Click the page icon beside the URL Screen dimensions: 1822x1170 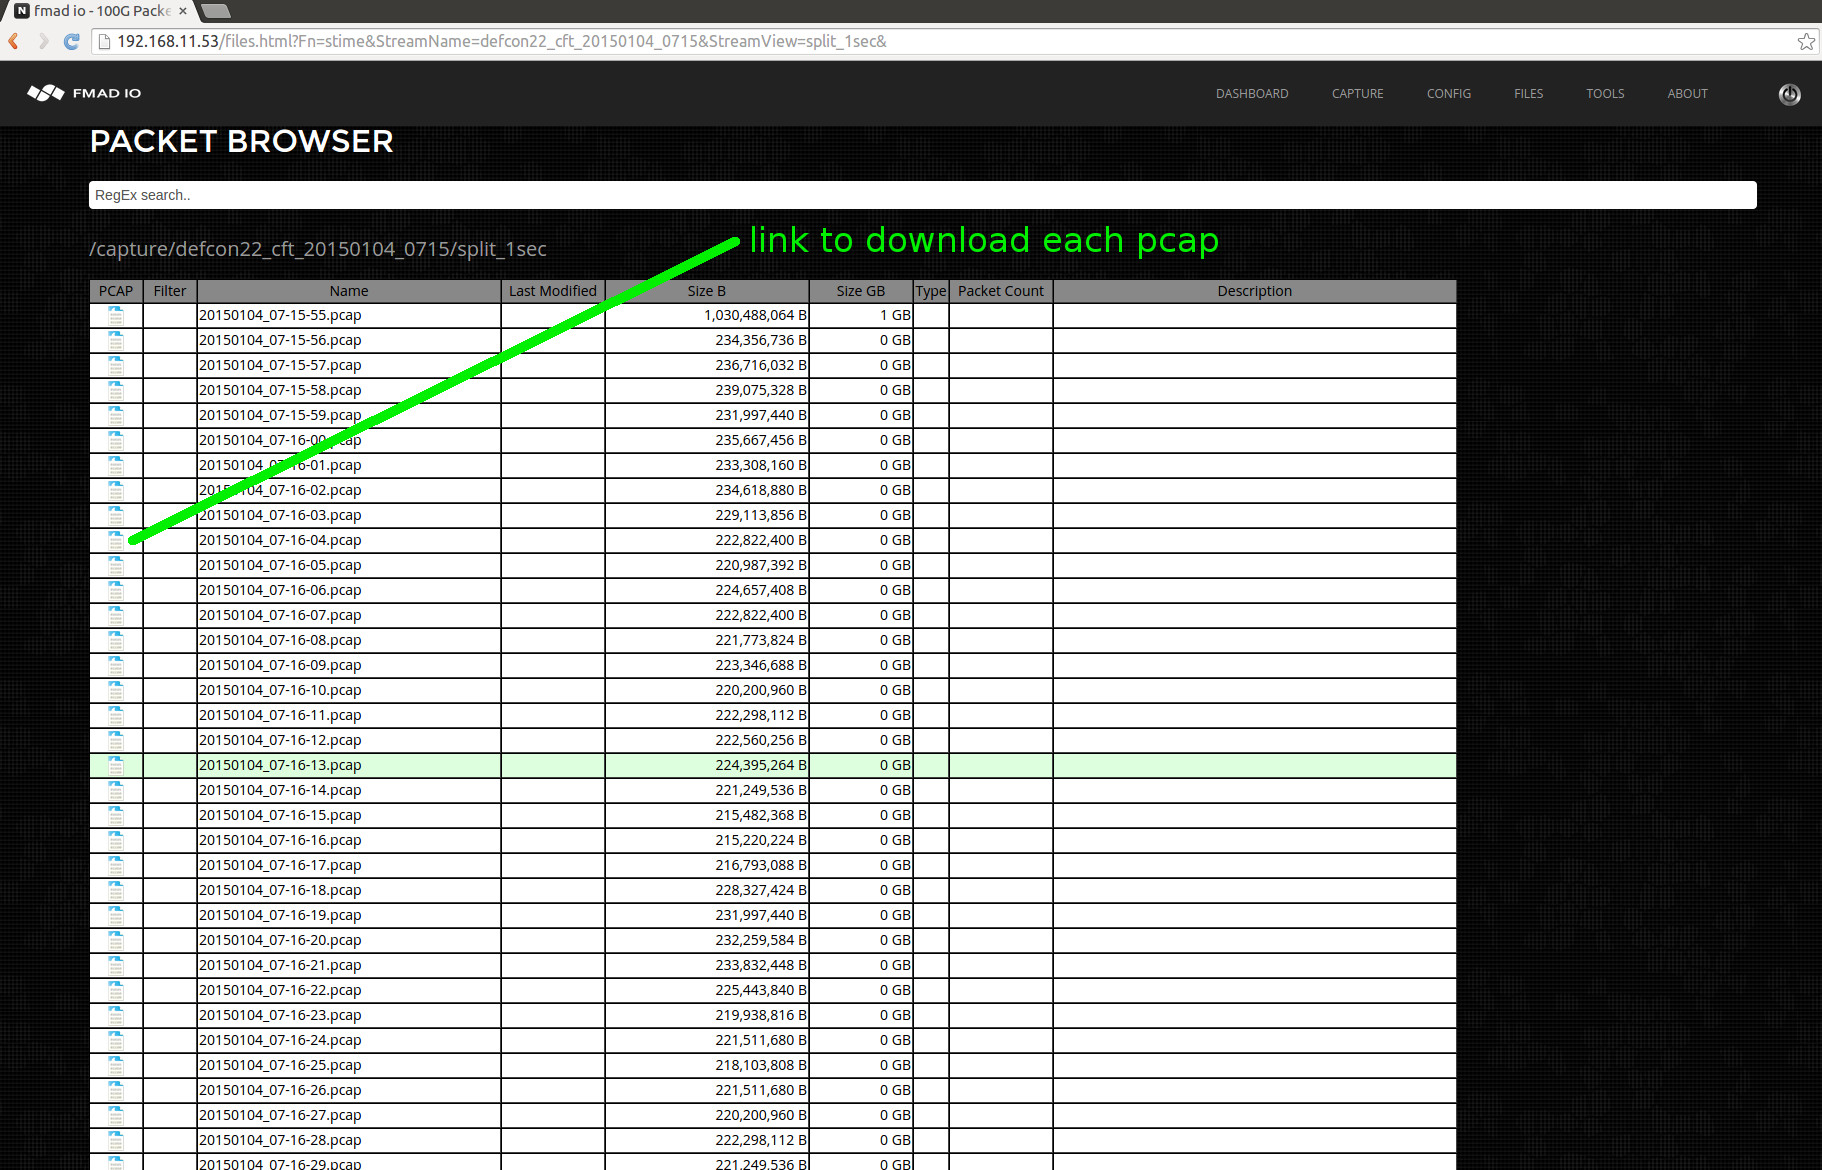pyautogui.click(x=103, y=41)
